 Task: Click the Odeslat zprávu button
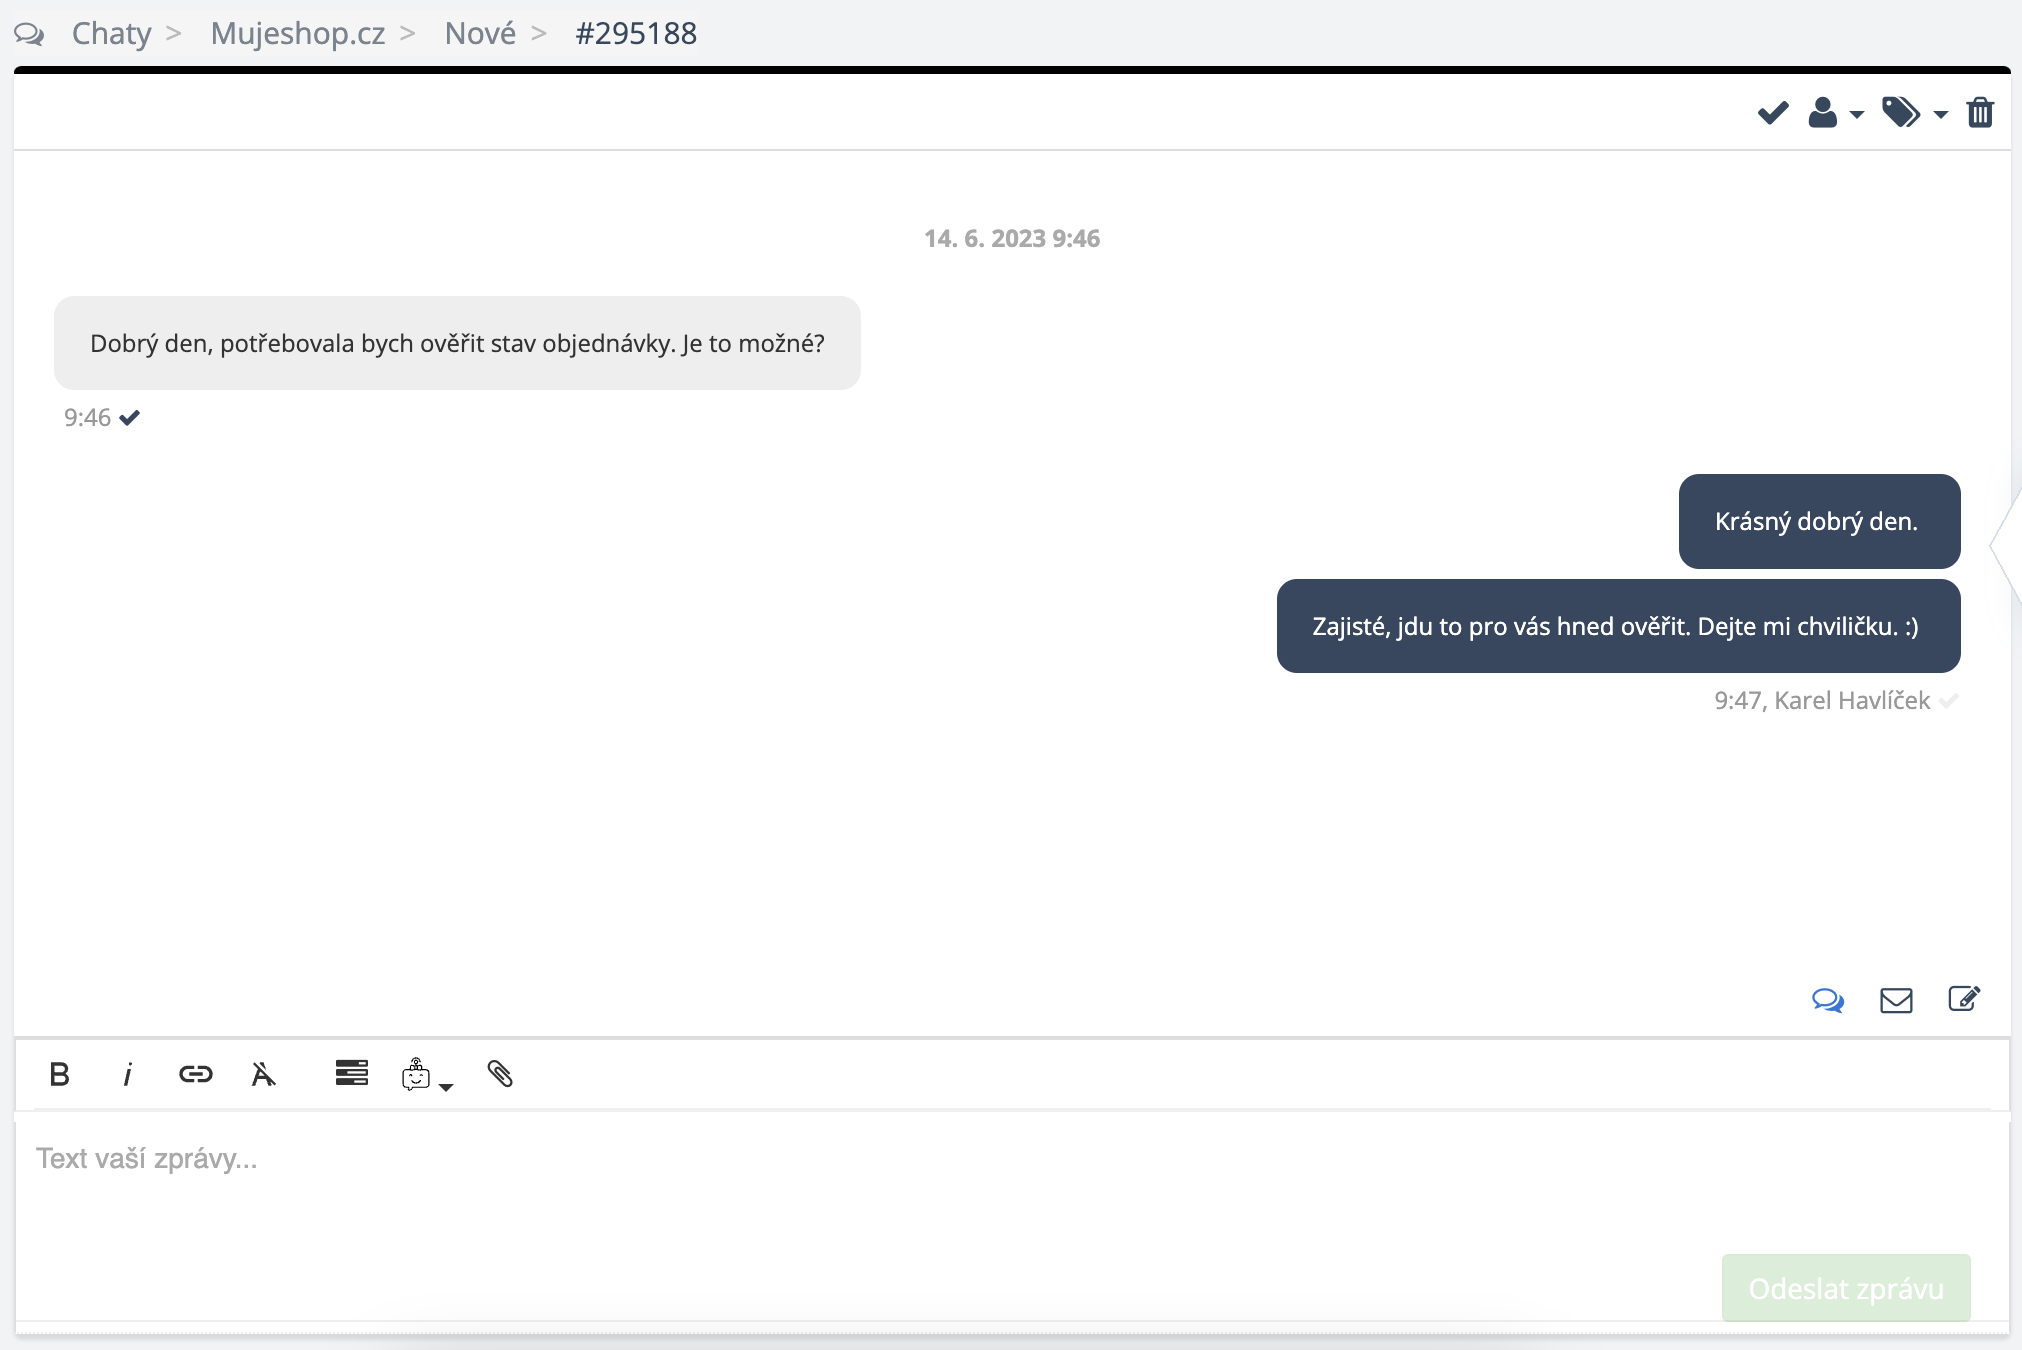[1845, 1288]
